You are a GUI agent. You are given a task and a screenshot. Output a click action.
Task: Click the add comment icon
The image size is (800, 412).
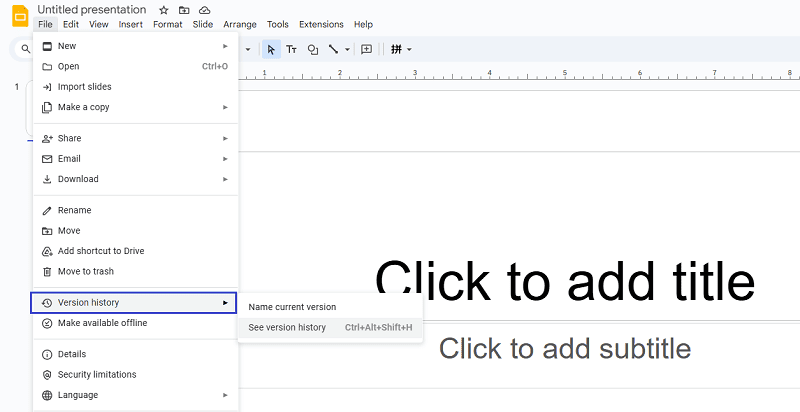pos(366,49)
